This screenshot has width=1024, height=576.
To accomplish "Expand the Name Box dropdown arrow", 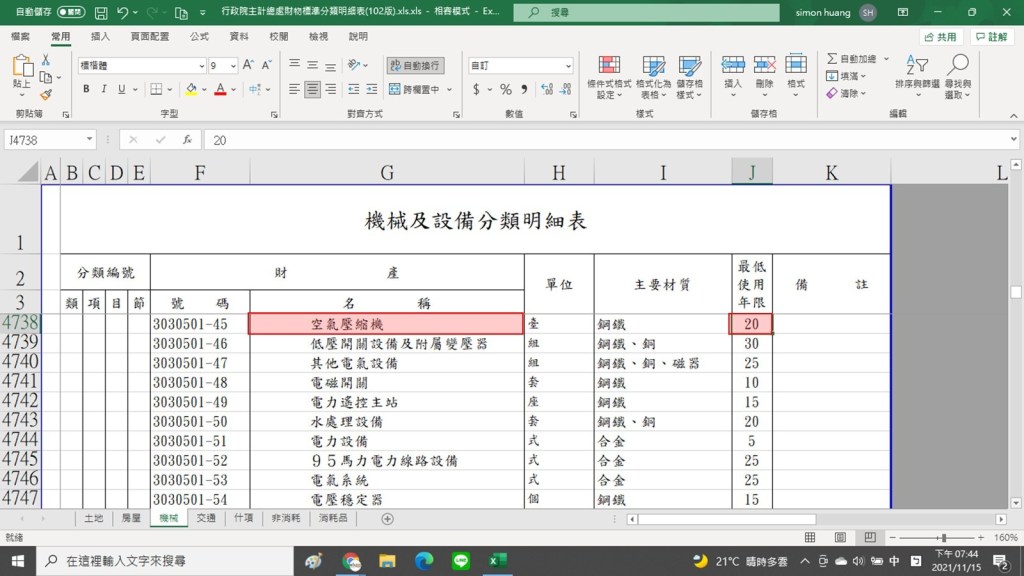I will [90, 140].
